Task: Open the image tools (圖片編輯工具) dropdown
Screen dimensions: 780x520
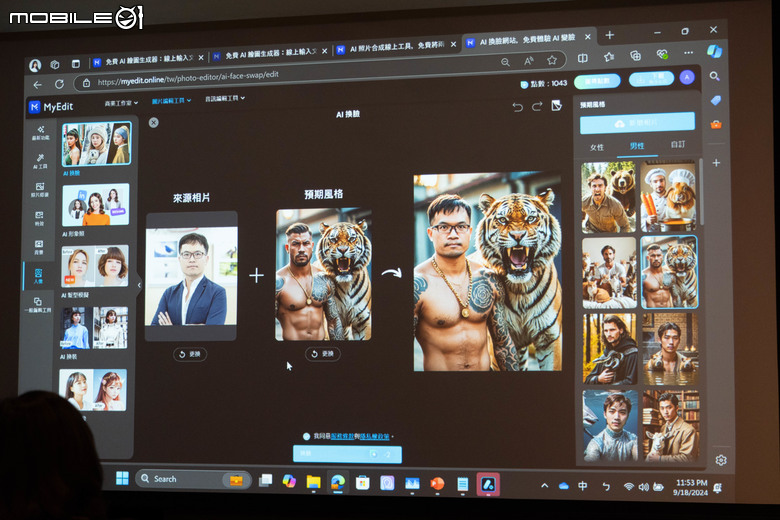Action: click(171, 101)
